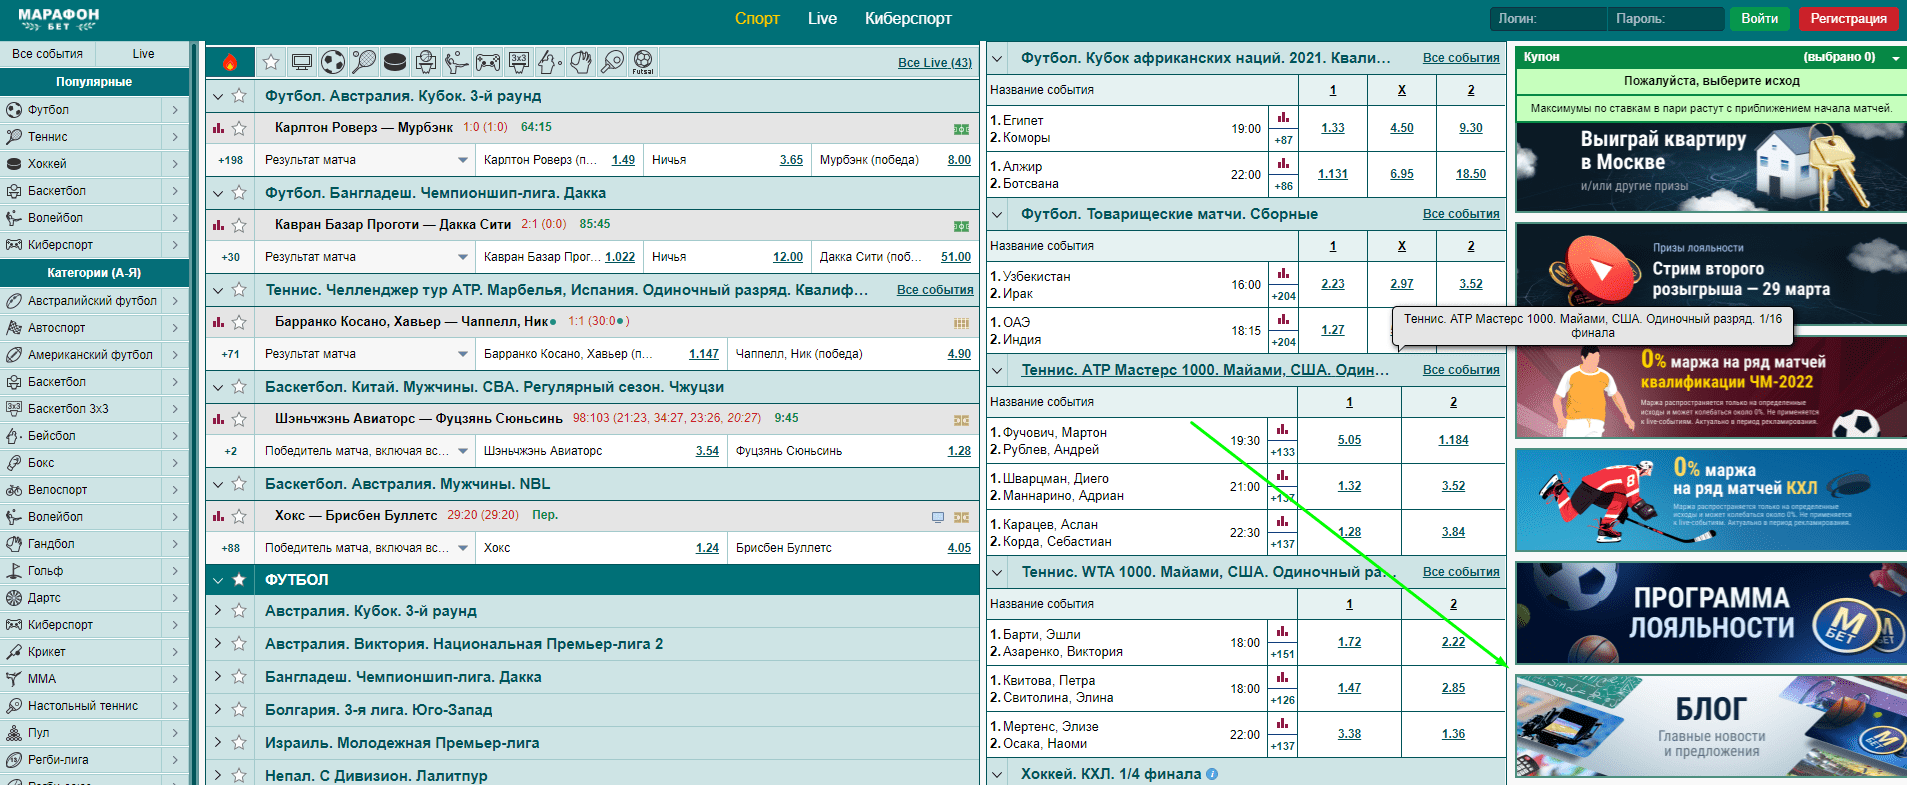
Task: Toggle favorite star for Хокс — Брисбен Буллетс
Action: coord(239,516)
